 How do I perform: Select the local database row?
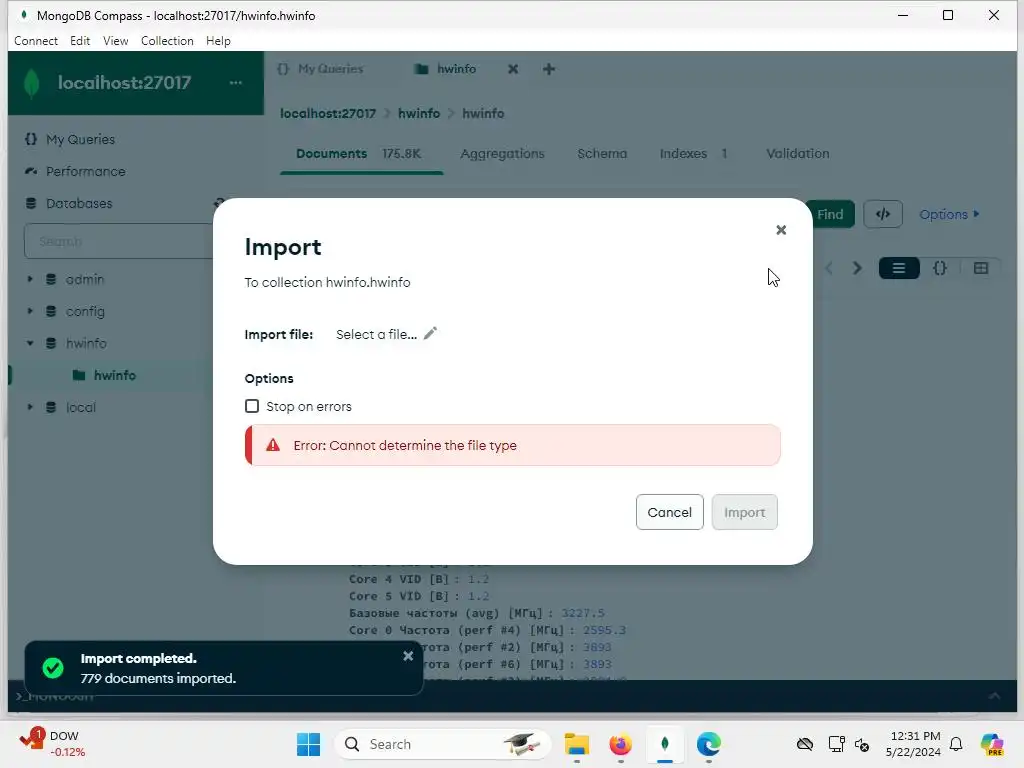click(111, 407)
